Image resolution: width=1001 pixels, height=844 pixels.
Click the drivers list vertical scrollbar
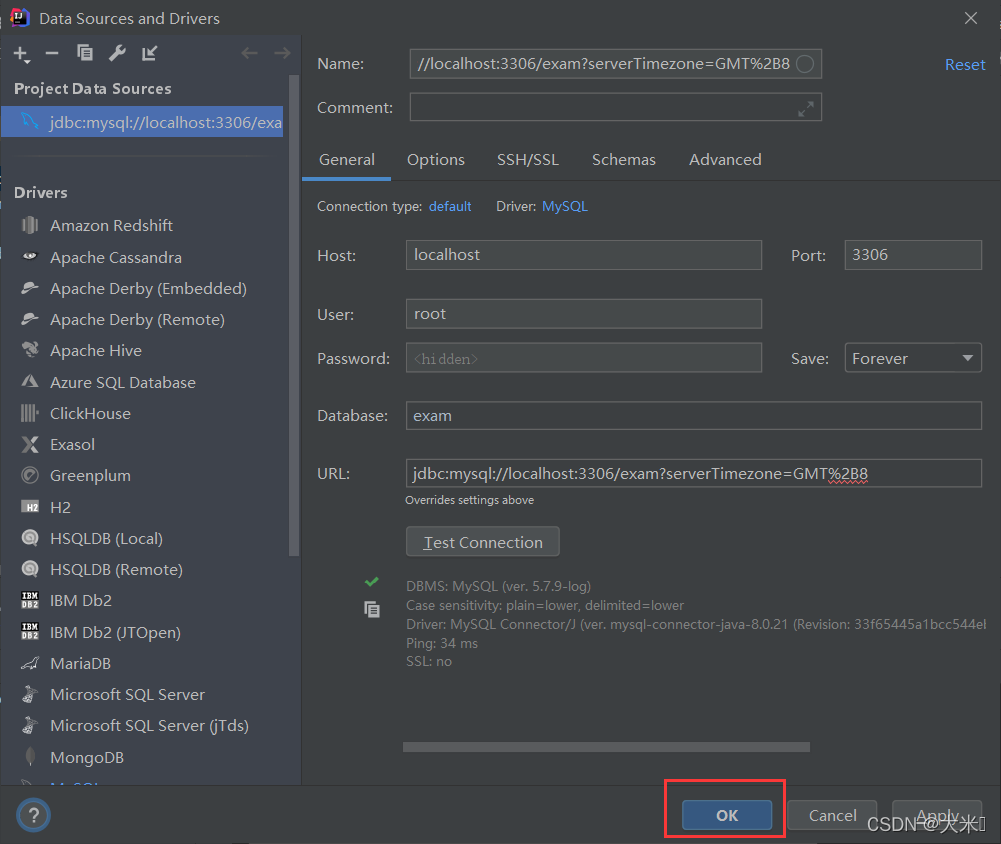pos(294,316)
